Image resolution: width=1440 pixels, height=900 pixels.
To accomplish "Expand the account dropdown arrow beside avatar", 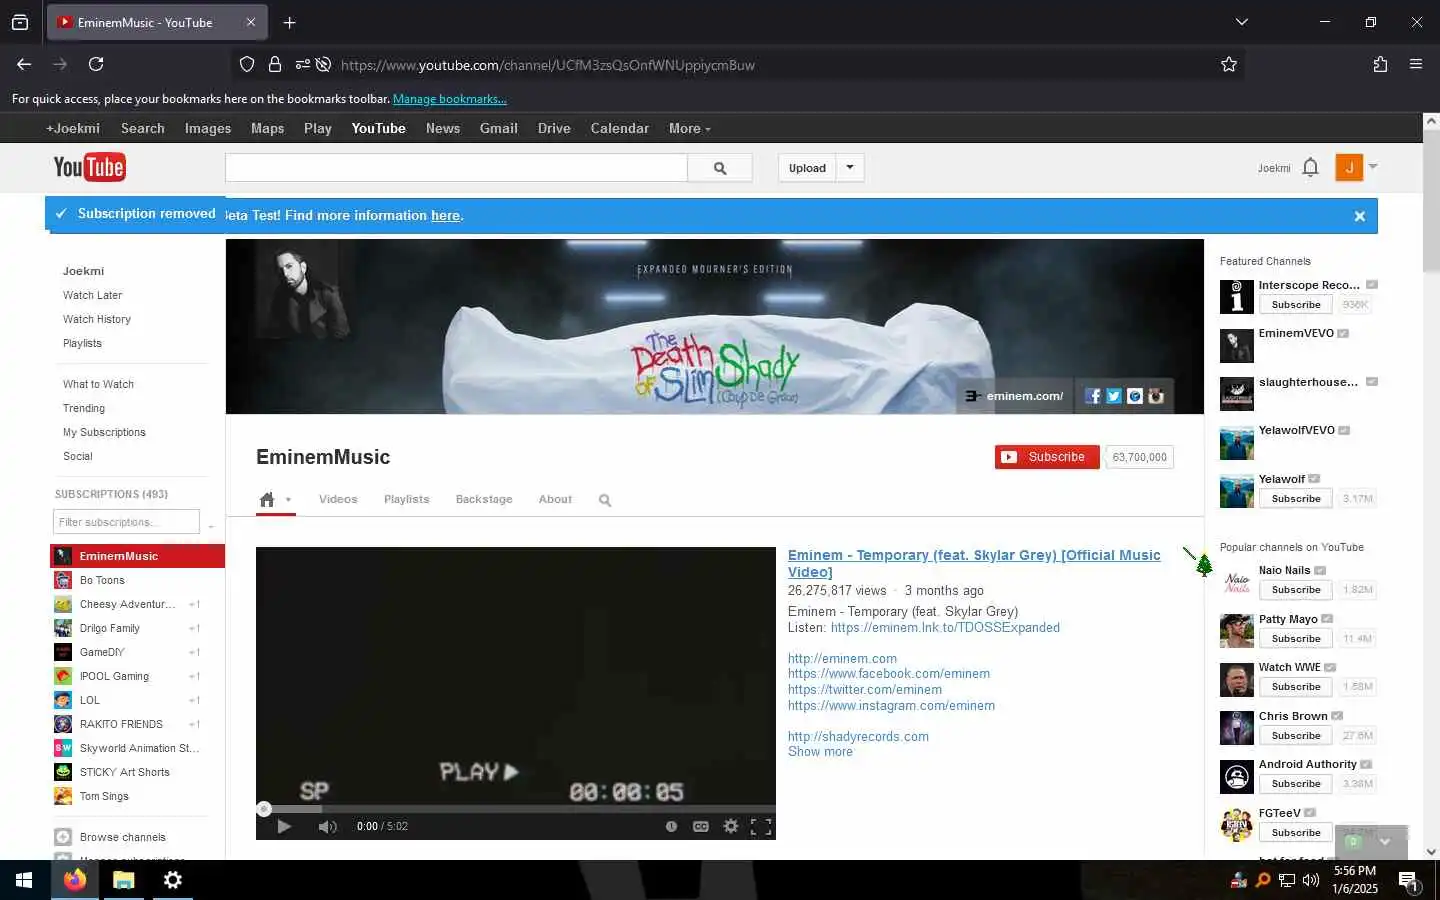I will click(1373, 166).
